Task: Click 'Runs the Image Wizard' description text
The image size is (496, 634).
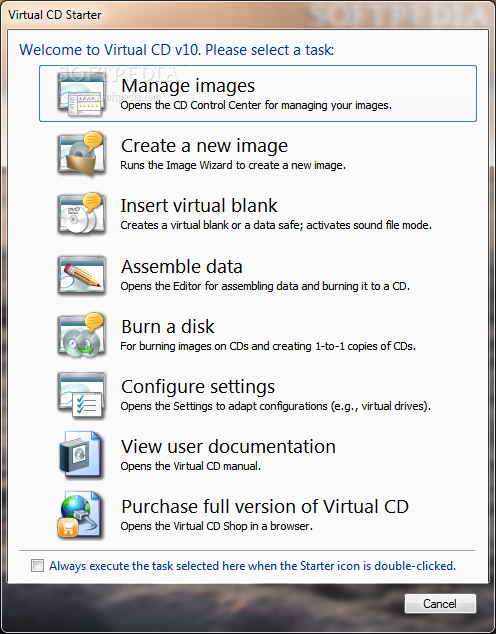Action: 233,165
